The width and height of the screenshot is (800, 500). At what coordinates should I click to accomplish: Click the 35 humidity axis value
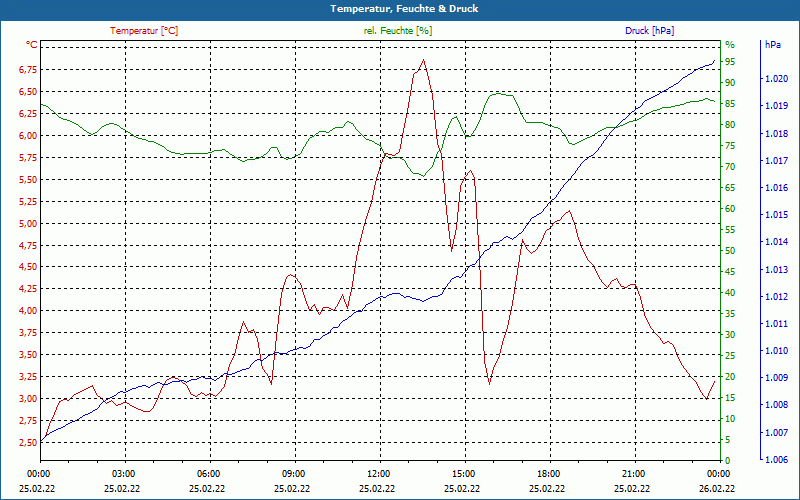tap(730, 314)
